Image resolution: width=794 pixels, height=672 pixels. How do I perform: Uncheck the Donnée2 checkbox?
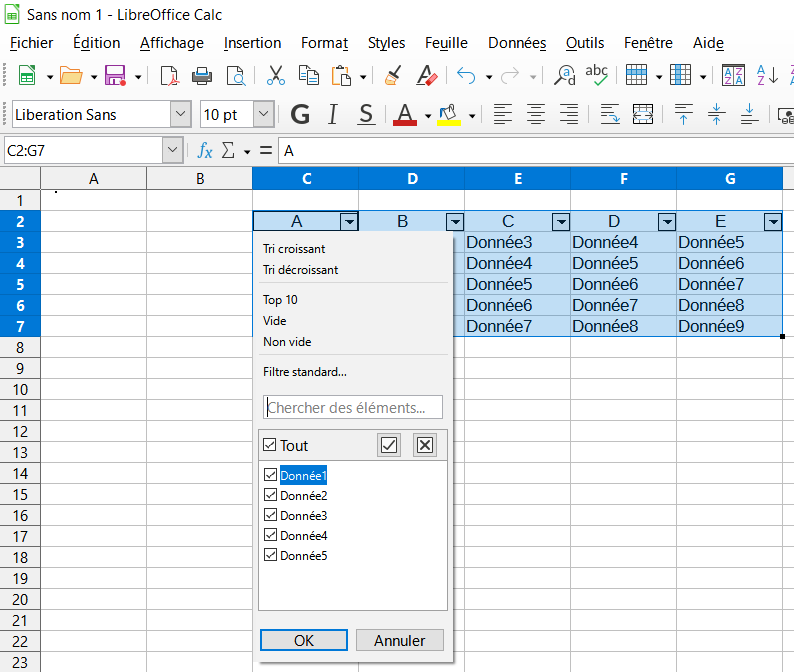click(x=270, y=495)
